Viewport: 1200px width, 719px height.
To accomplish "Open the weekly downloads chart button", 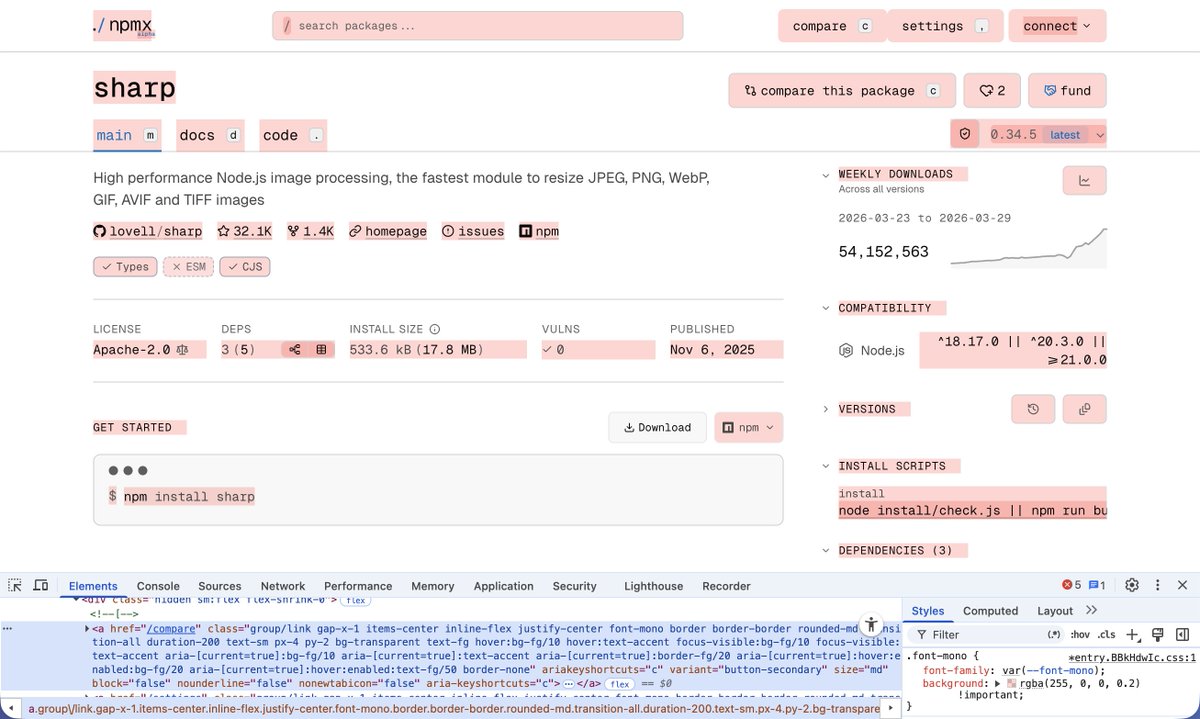I will 1084,181.
